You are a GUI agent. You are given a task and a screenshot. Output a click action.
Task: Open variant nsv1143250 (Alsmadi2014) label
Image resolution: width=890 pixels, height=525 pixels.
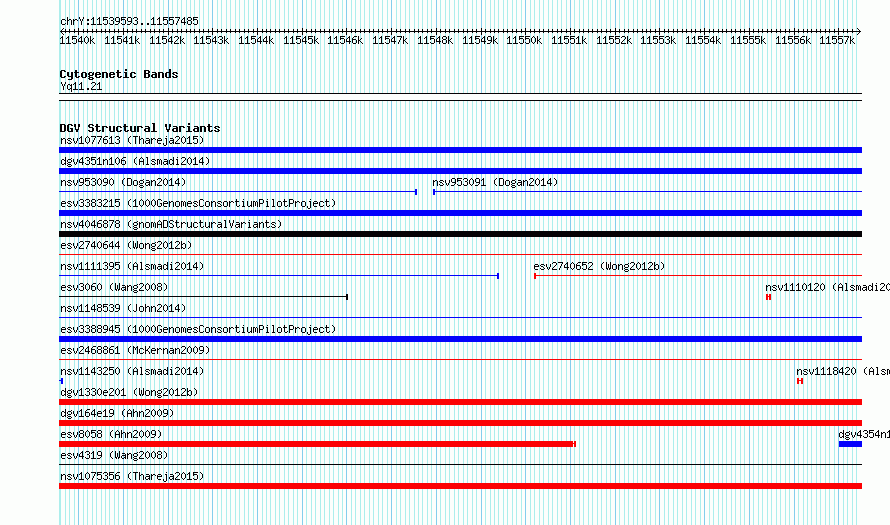(x=132, y=371)
